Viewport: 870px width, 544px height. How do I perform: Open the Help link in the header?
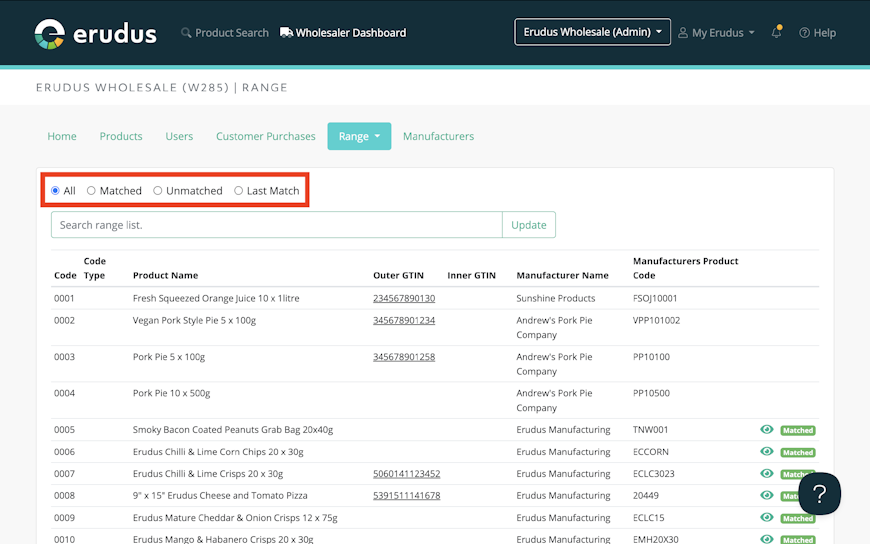[817, 33]
